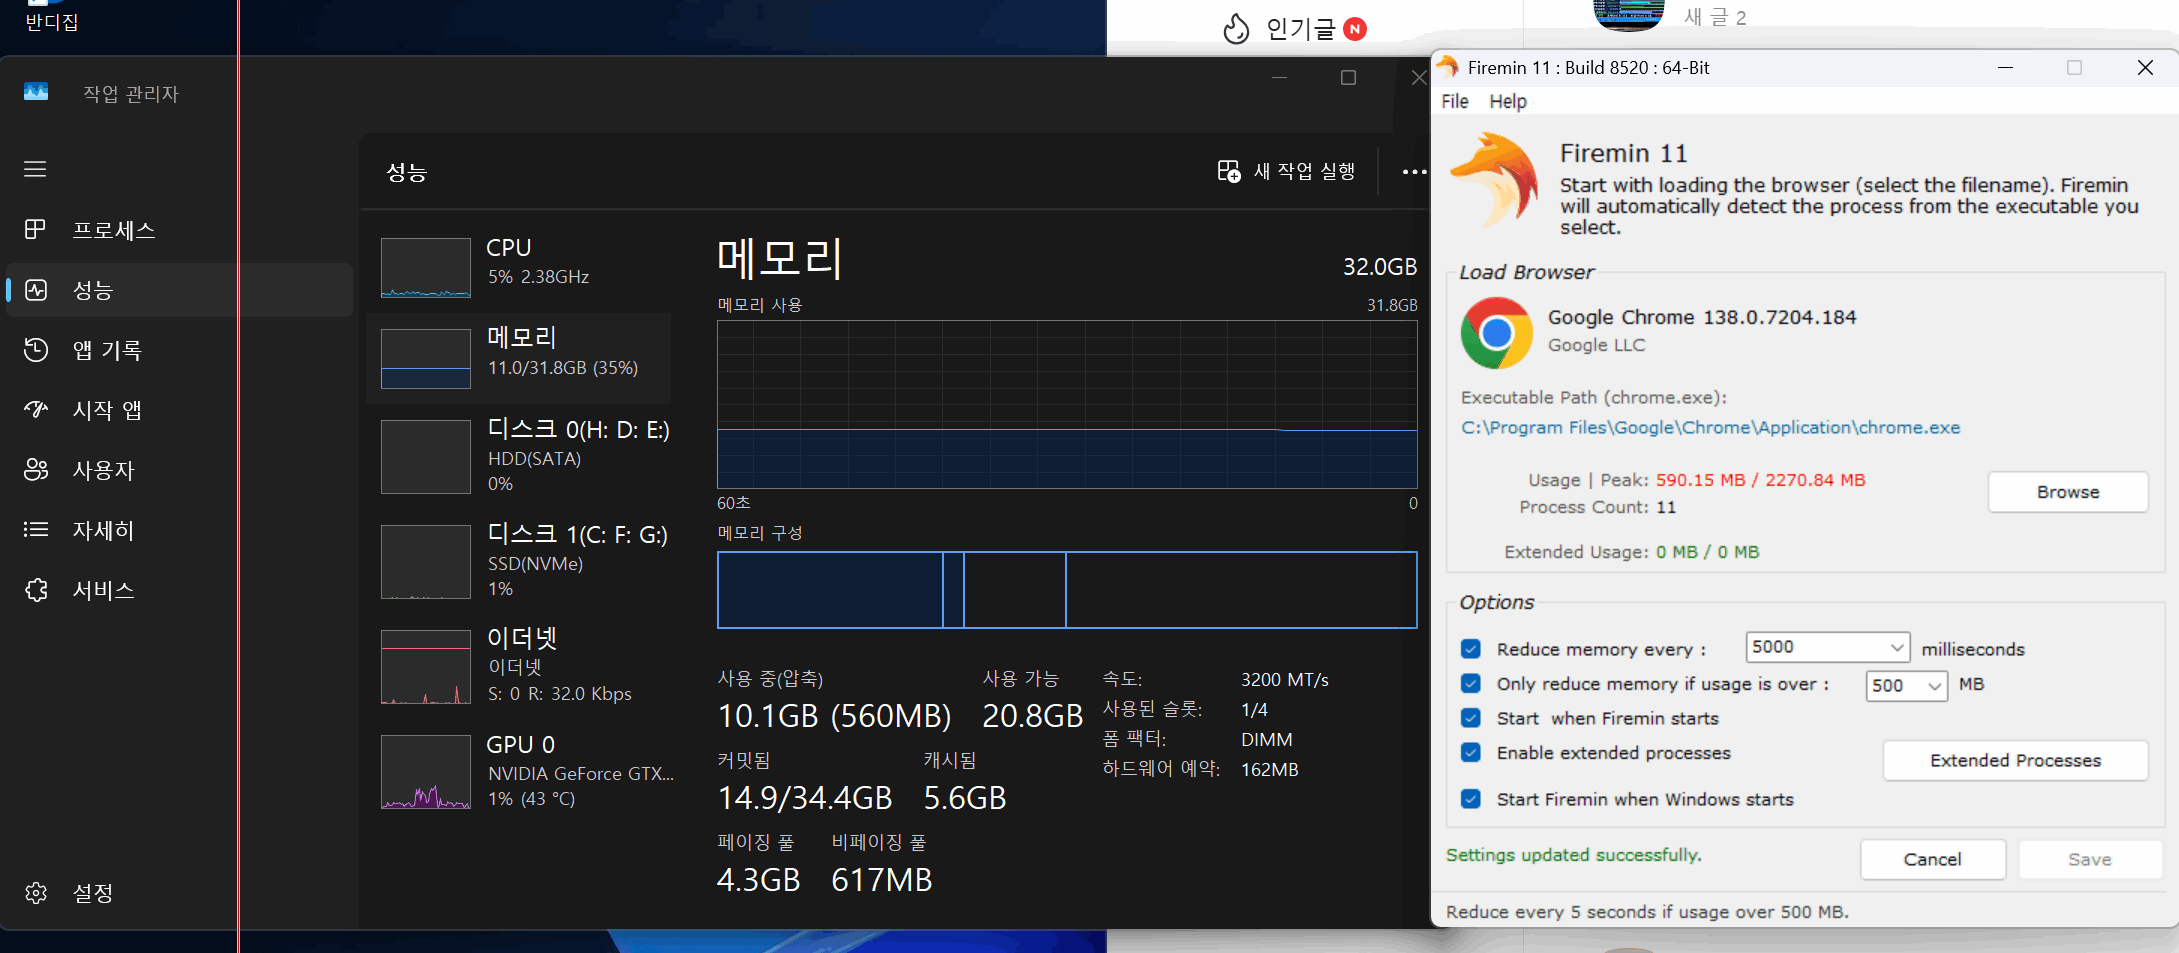Image resolution: width=2179 pixels, height=953 pixels.
Task: Click the 반디집 desktop shortcut
Action: tap(51, 17)
